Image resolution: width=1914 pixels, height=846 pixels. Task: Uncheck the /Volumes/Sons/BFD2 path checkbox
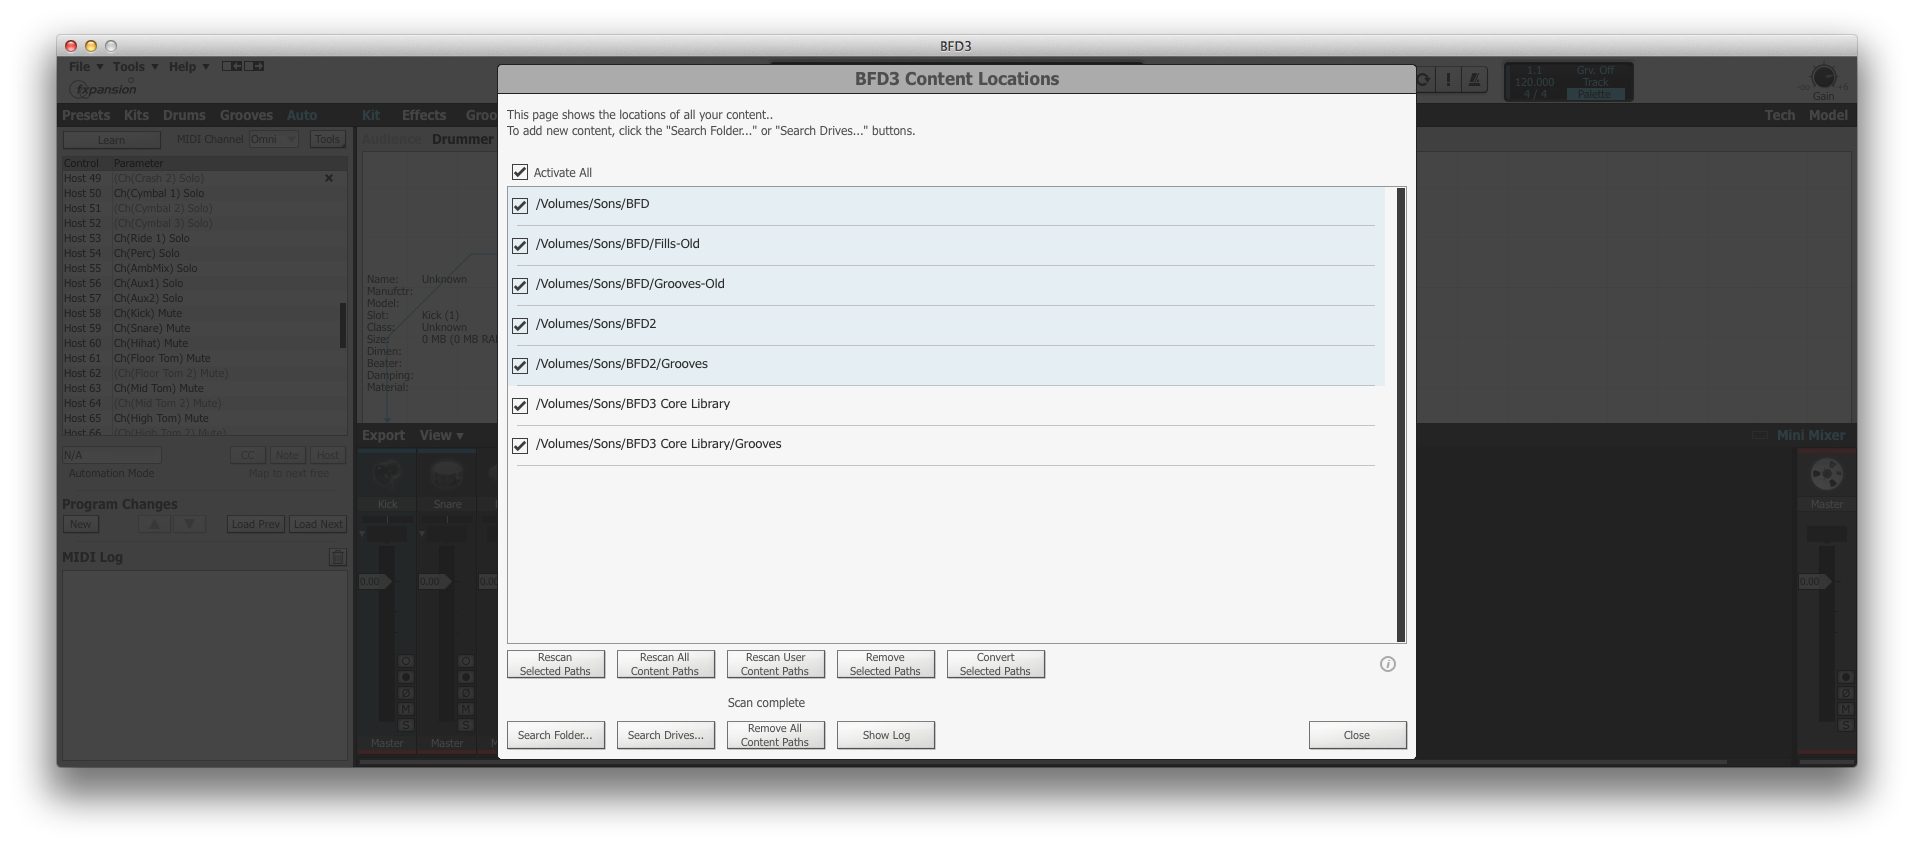520,326
